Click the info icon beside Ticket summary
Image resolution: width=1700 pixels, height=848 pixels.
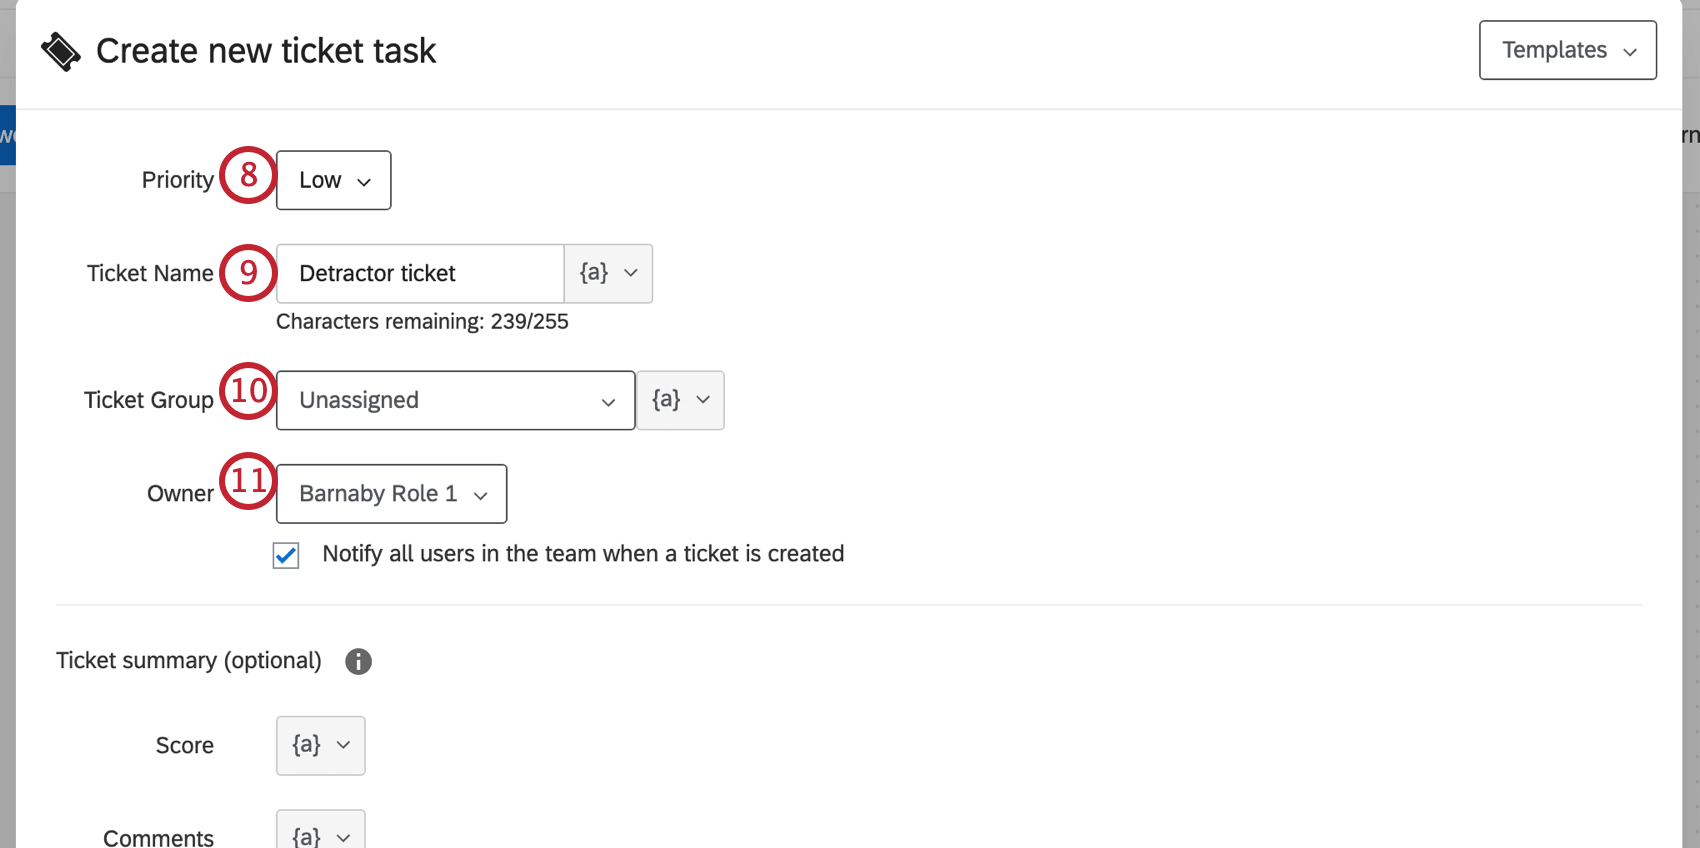358,661
